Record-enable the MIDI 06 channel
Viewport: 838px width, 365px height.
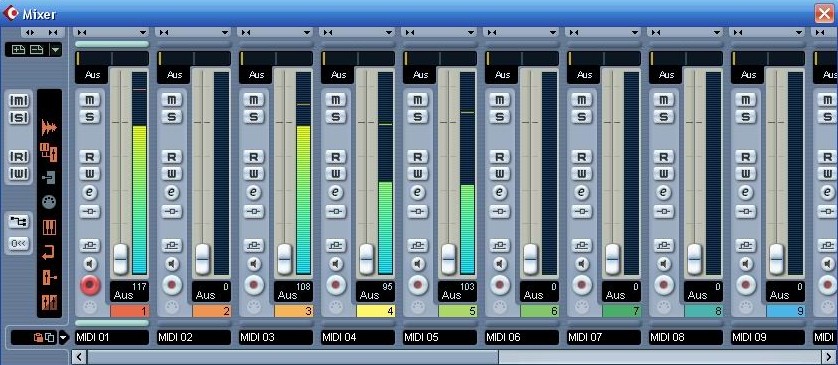click(500, 285)
